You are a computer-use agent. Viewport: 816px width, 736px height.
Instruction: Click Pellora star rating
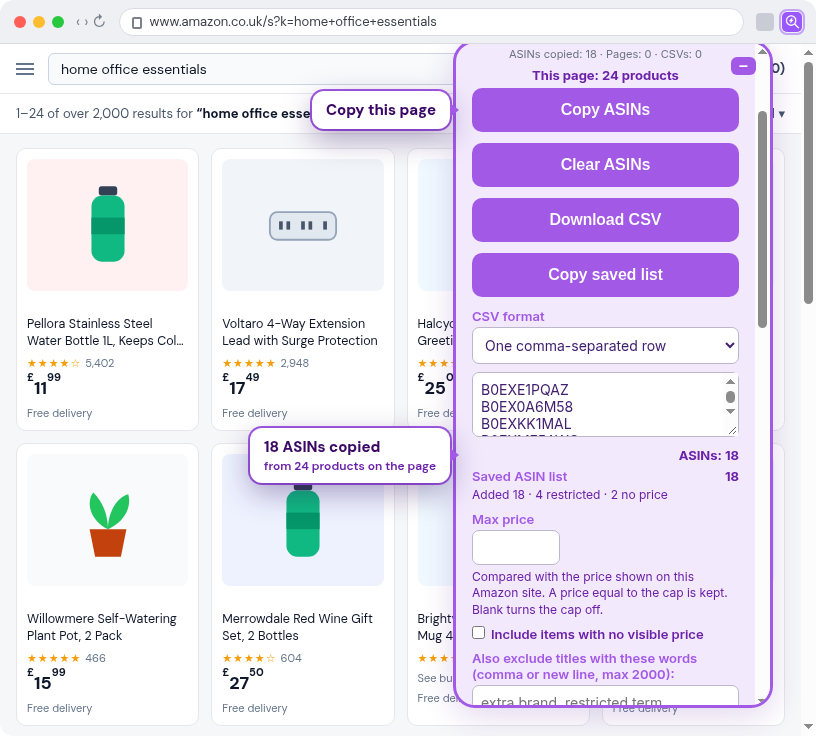point(54,363)
